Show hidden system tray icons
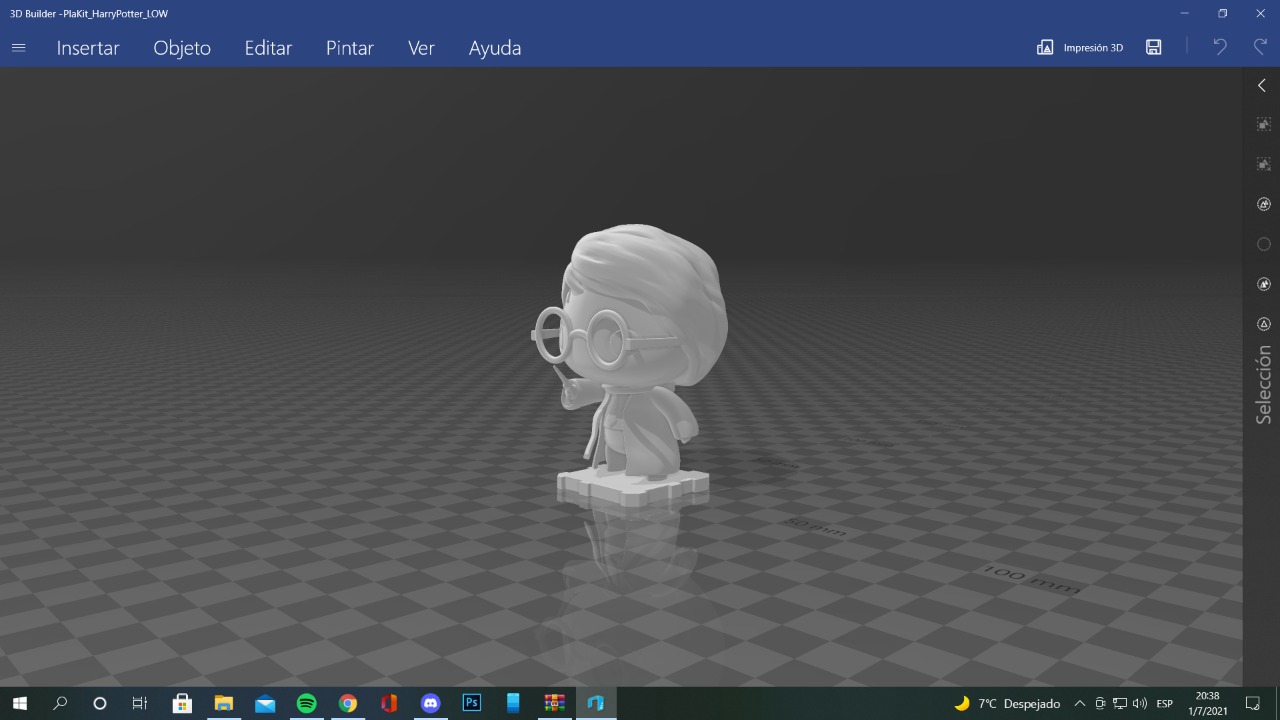 [1079, 703]
